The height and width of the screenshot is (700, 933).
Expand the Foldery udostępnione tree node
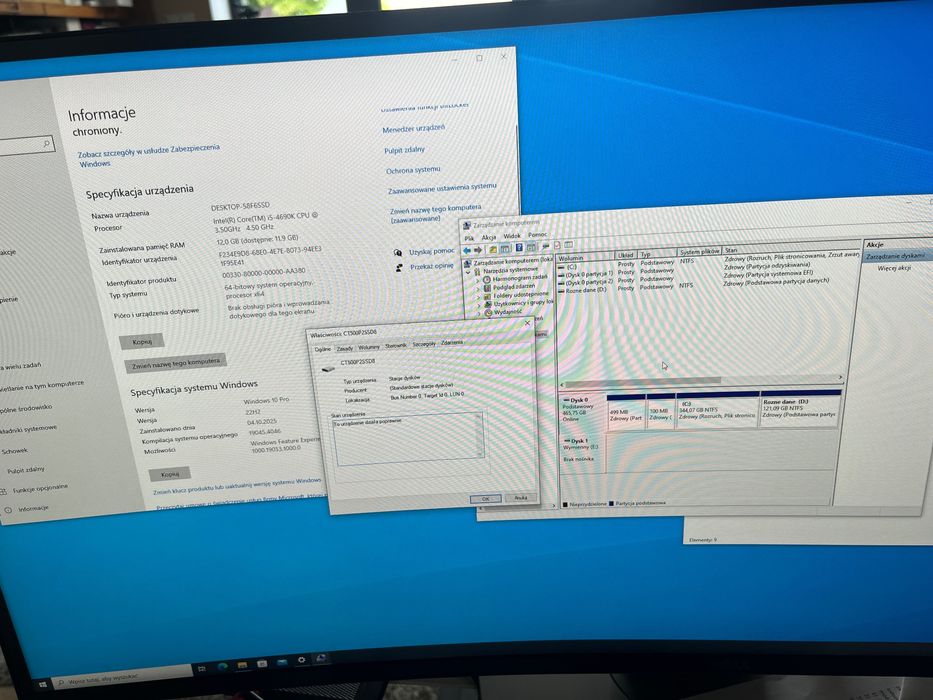click(479, 297)
